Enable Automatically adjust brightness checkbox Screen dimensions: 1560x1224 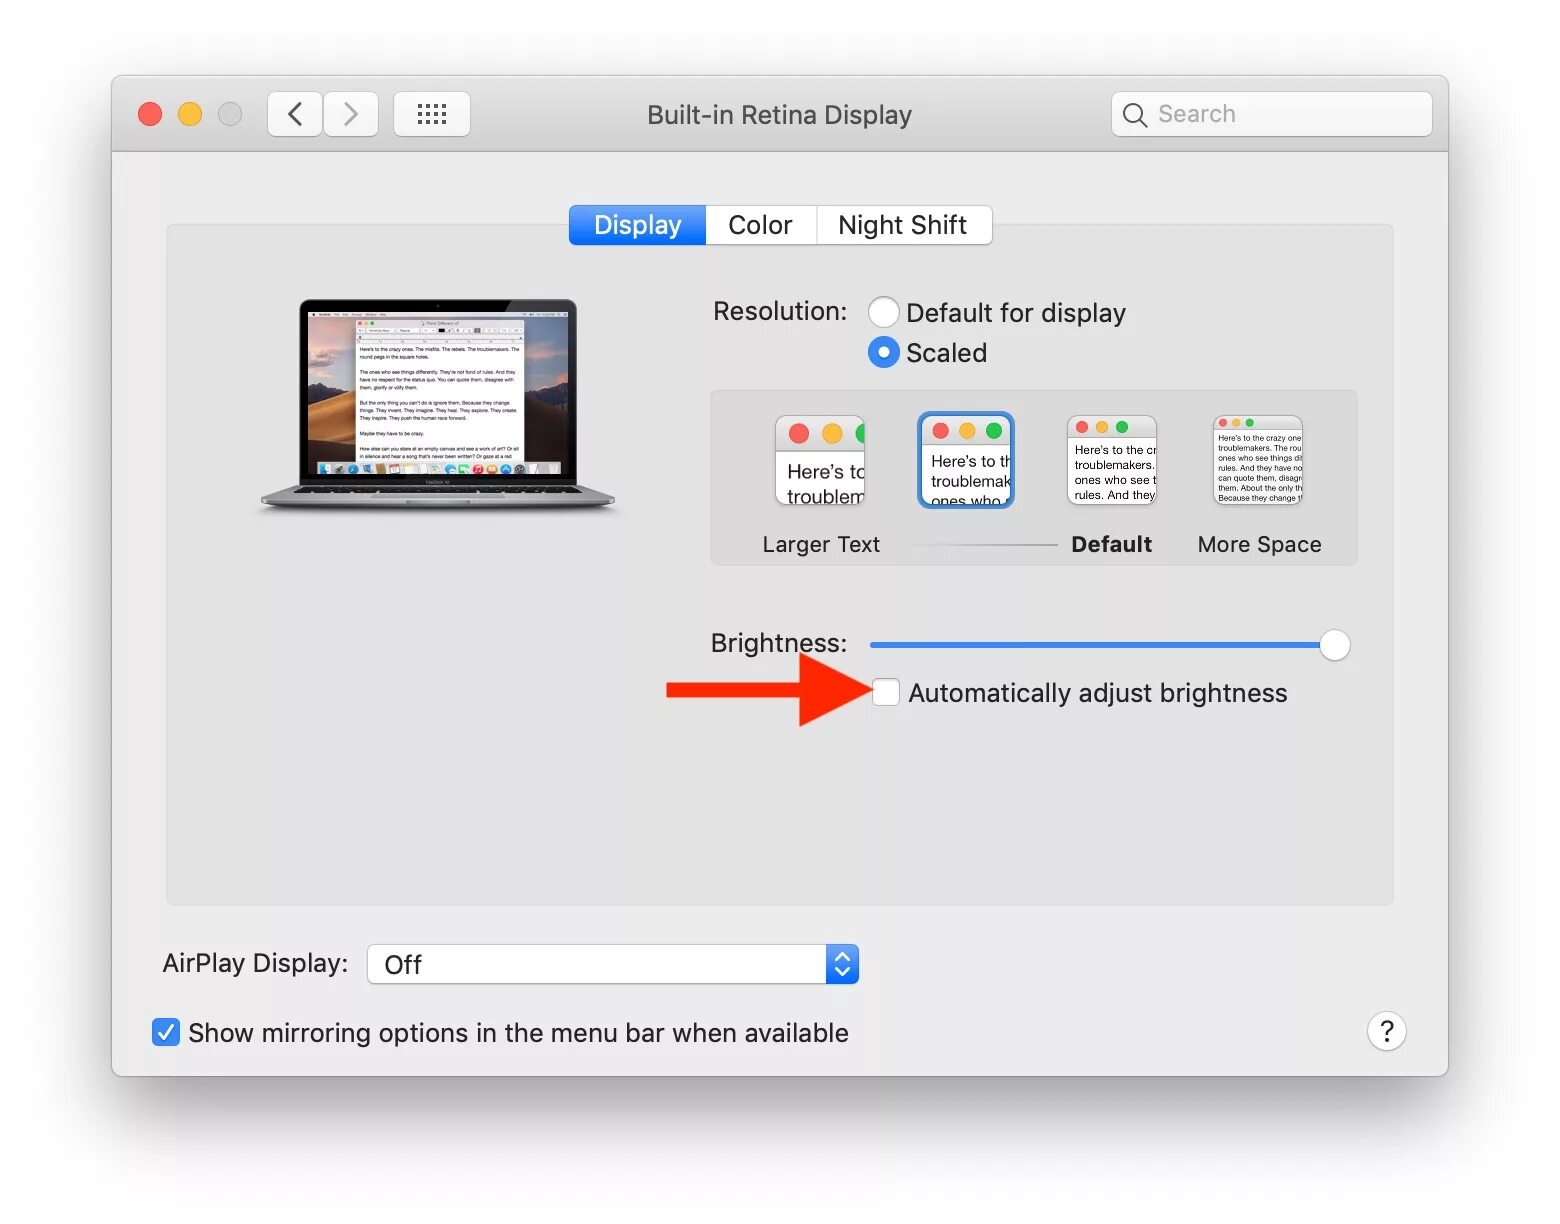tap(886, 692)
